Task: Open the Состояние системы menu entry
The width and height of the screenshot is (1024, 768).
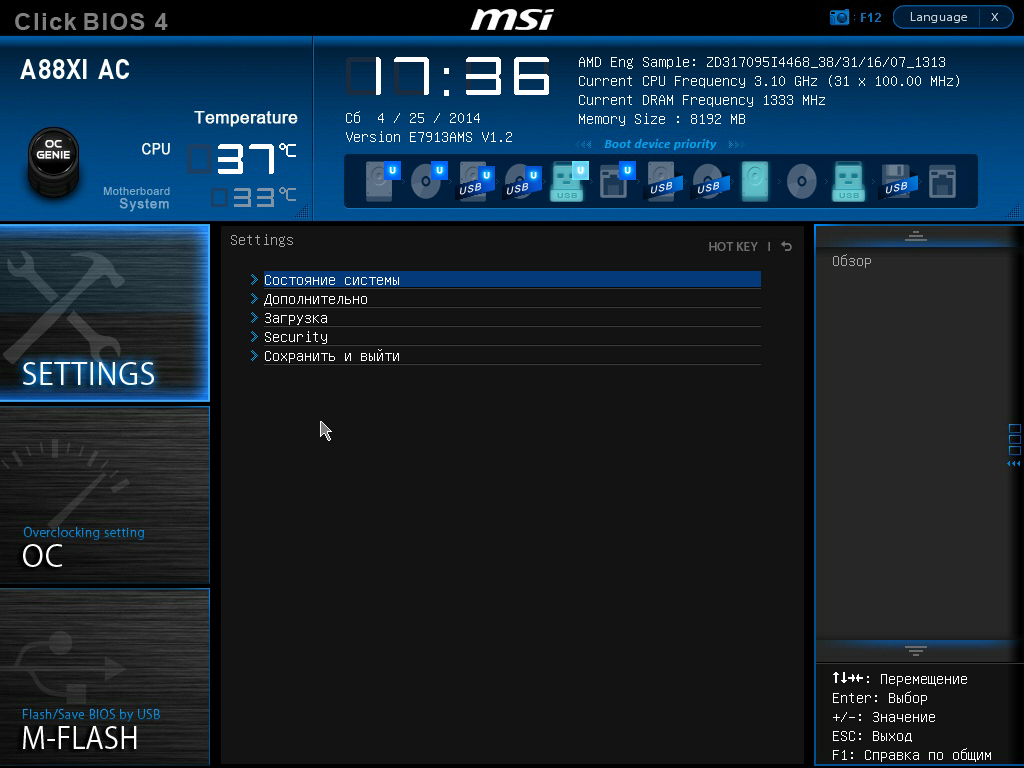Action: coord(512,280)
